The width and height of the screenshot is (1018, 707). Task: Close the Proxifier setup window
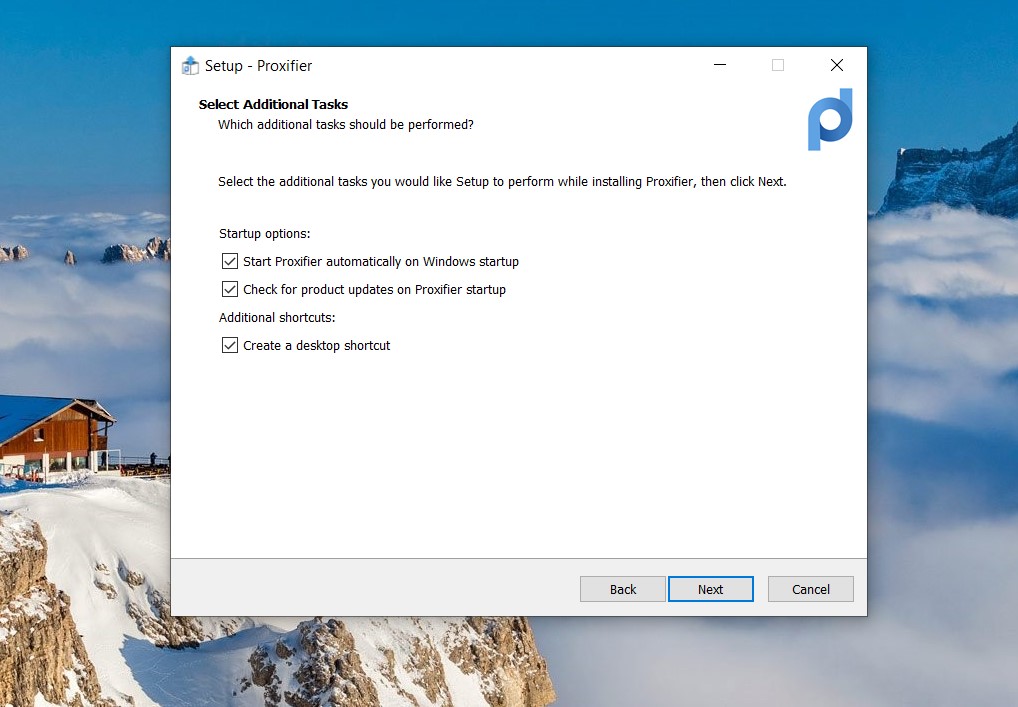837,66
